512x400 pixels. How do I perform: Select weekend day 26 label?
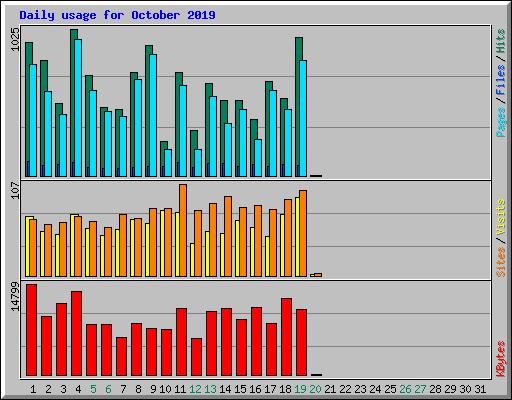tap(405, 389)
